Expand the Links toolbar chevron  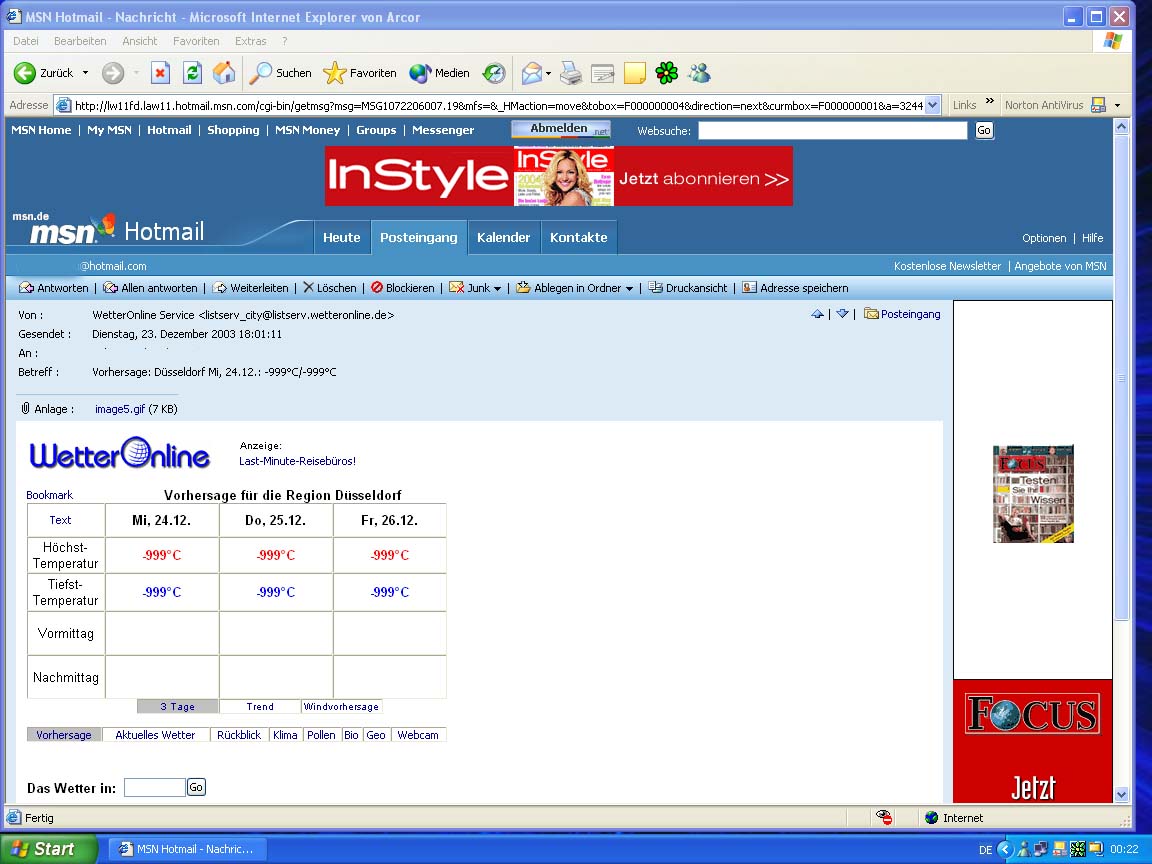[990, 101]
